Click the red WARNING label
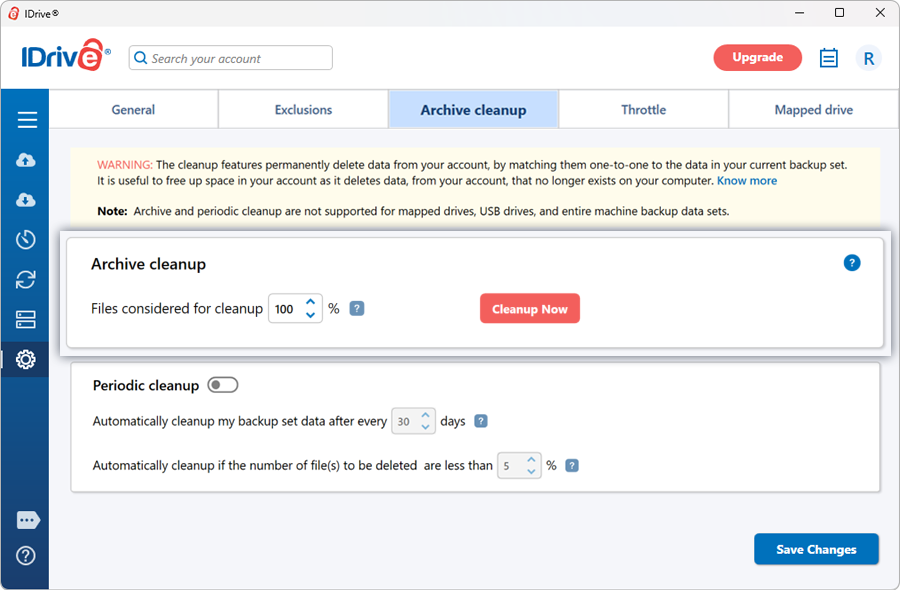900x590 pixels. (125, 165)
